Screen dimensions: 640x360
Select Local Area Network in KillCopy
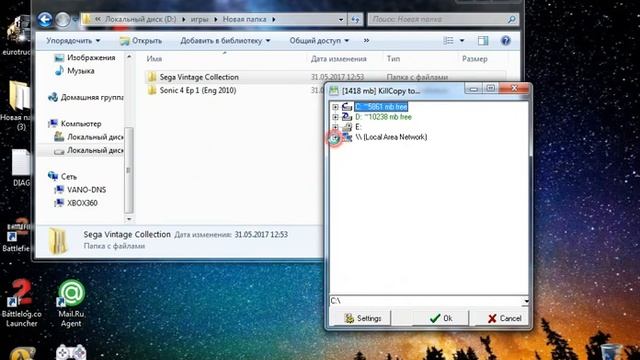391,137
